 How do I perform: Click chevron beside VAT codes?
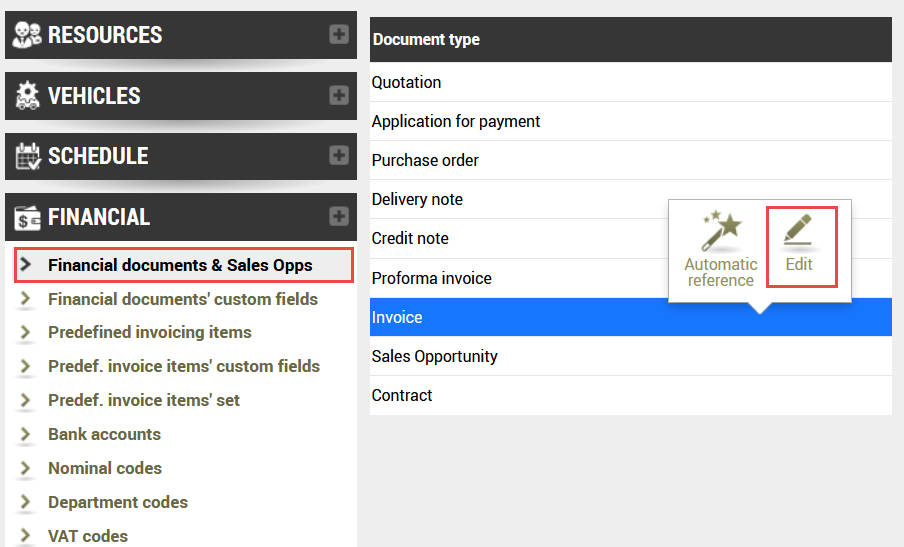click(25, 535)
